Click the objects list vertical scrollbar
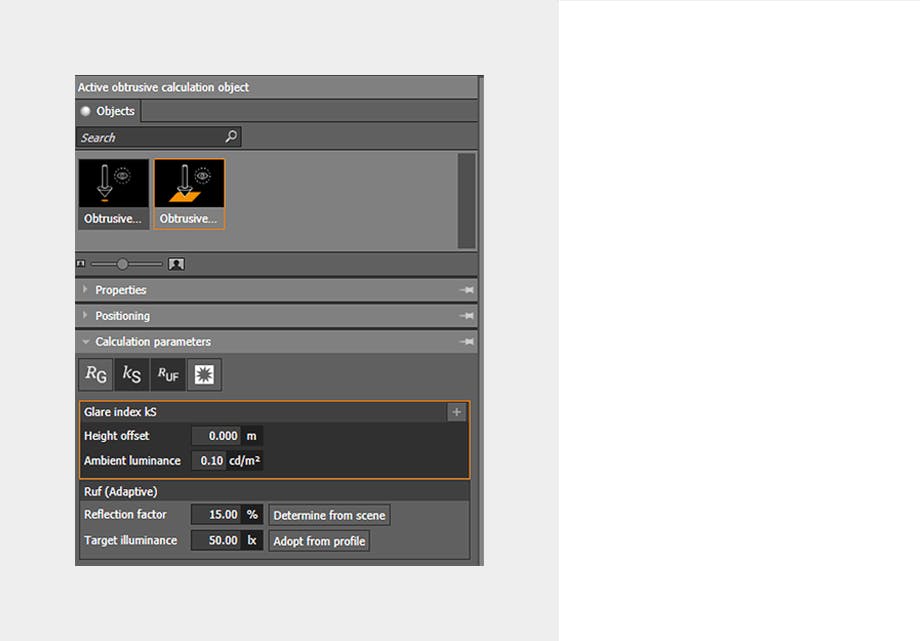This screenshot has width=920, height=641. pos(466,201)
